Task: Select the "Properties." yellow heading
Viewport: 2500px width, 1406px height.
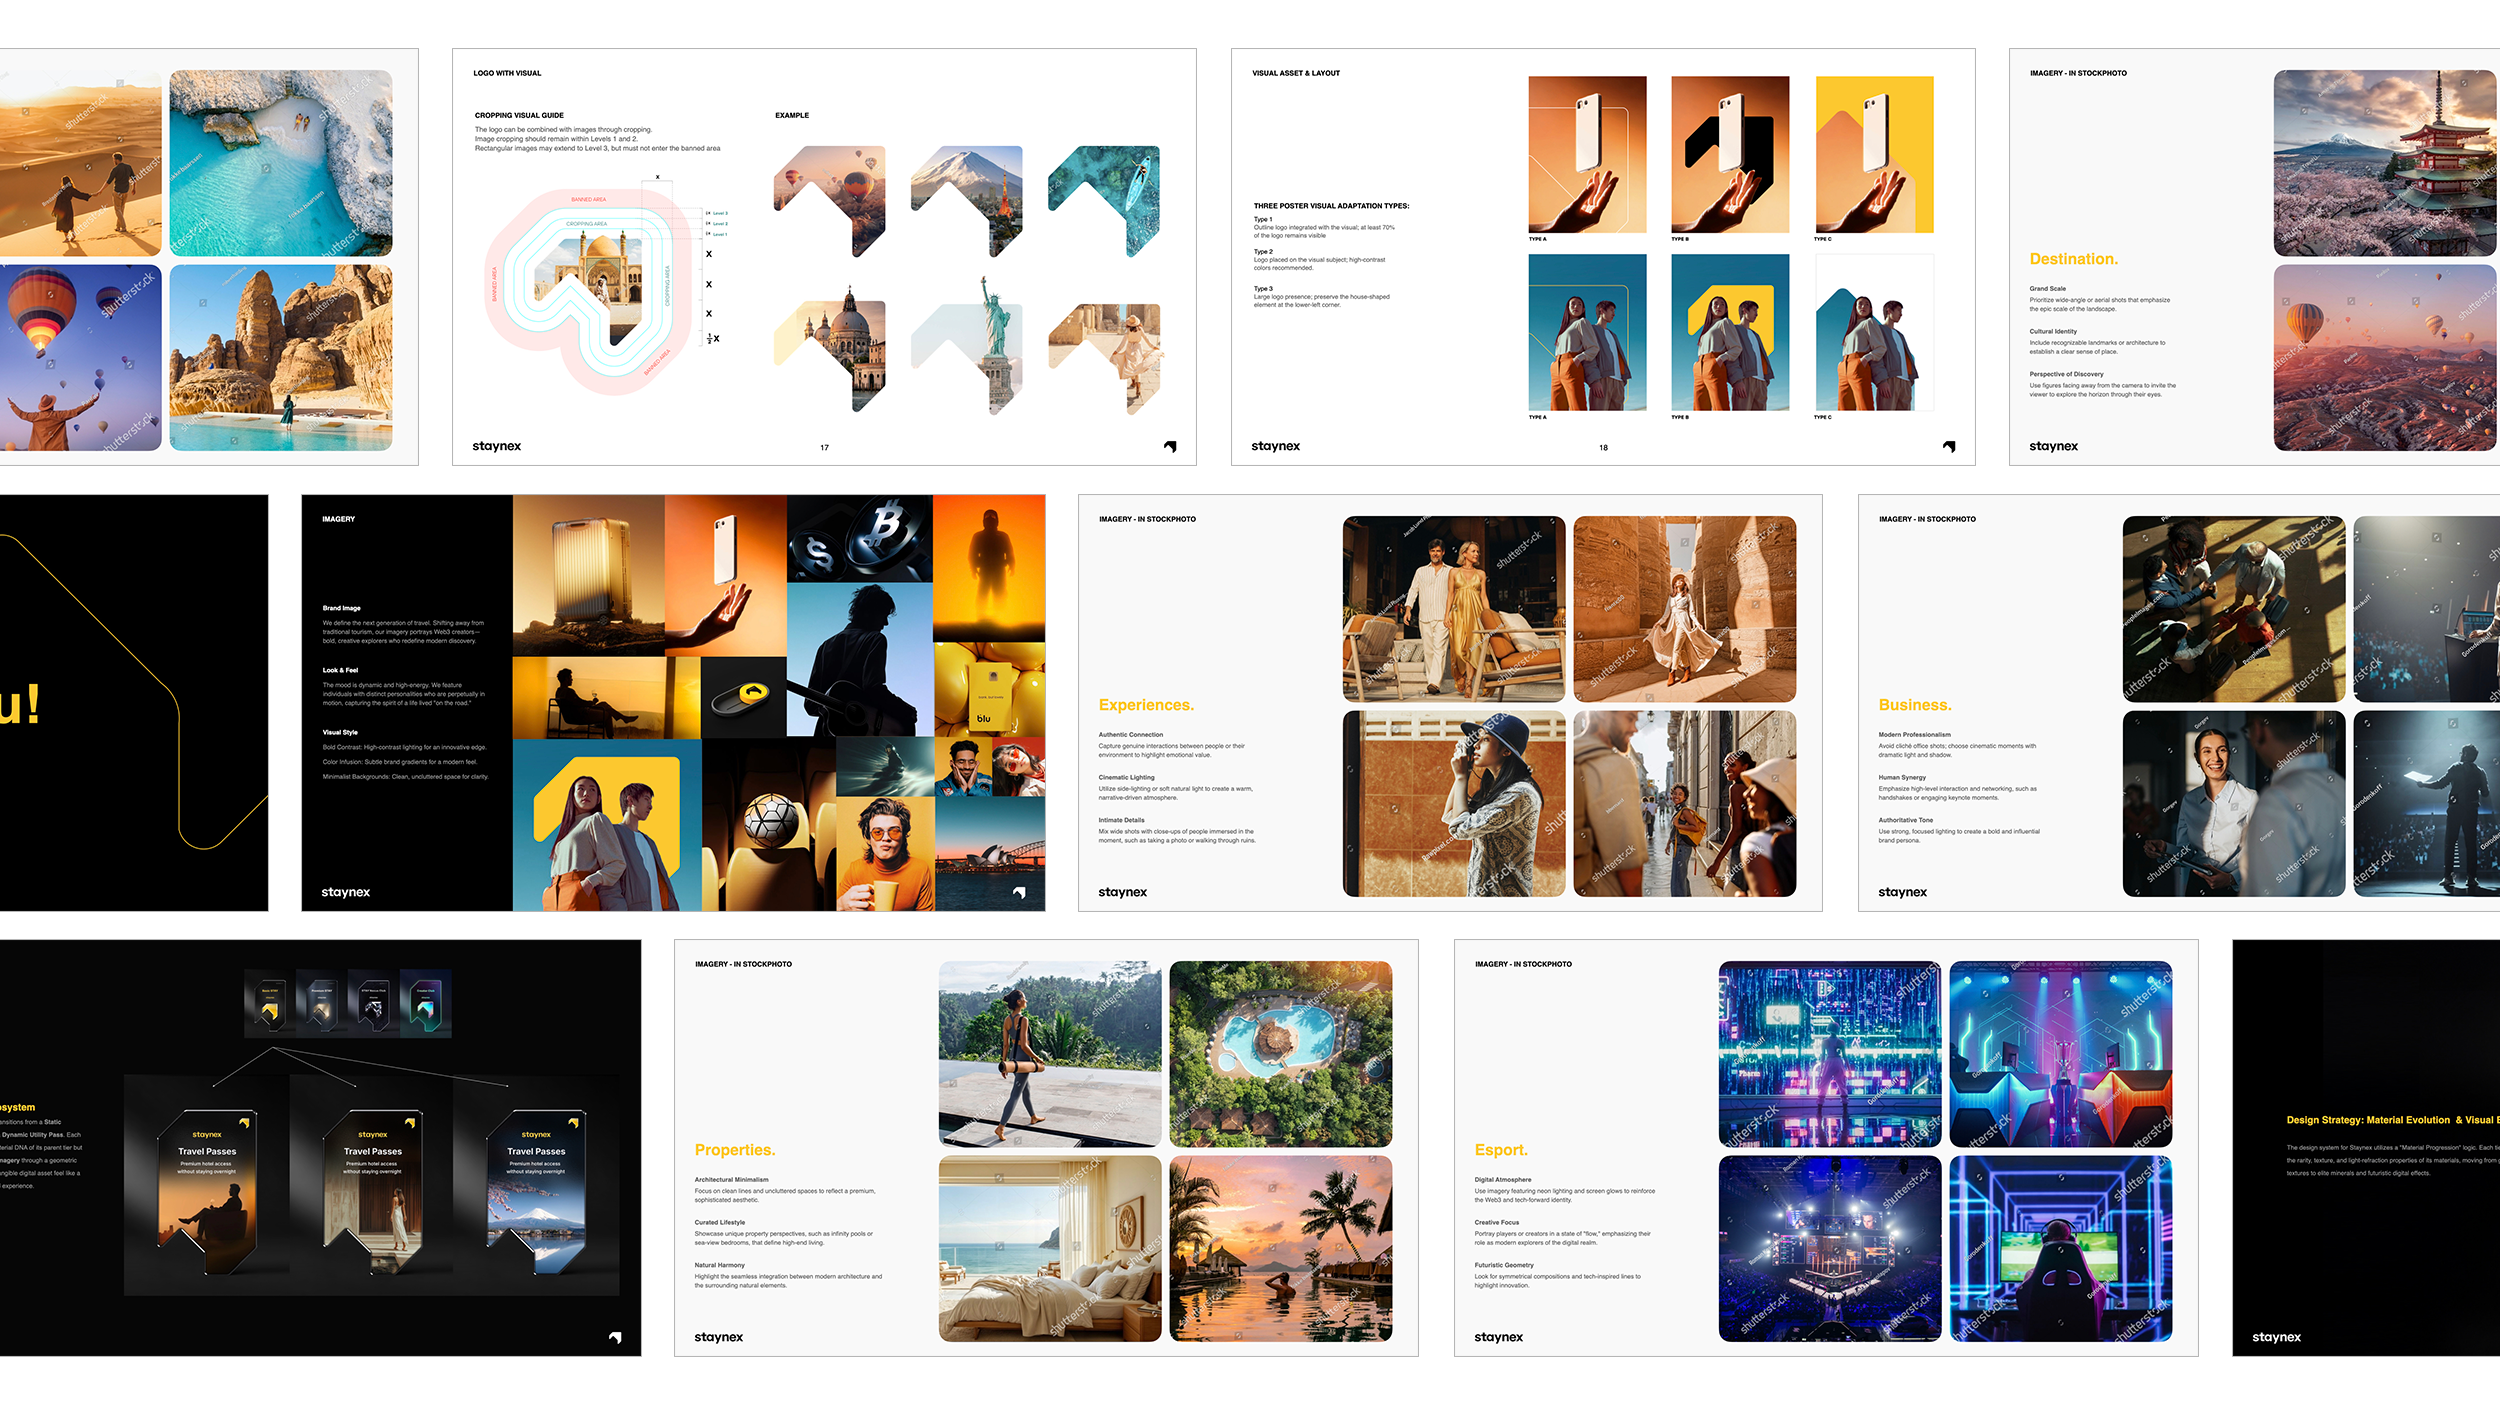Action: pyautogui.click(x=735, y=1150)
